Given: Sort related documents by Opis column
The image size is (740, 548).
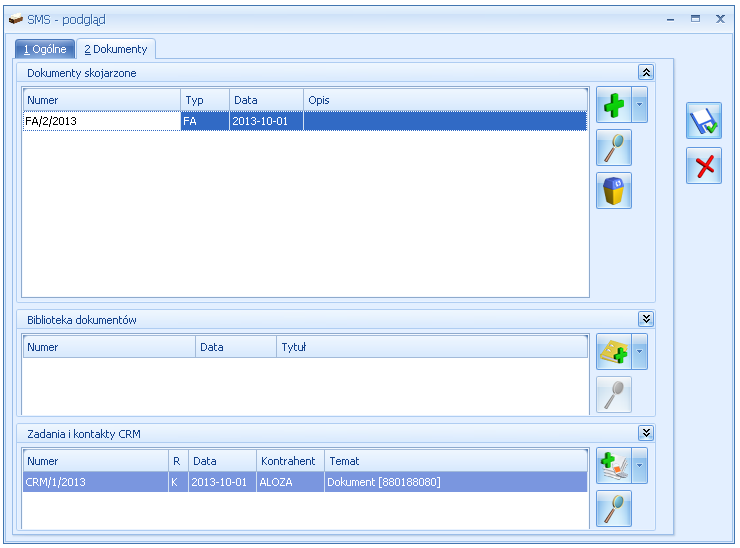Looking at the screenshot, I should [x=446, y=100].
